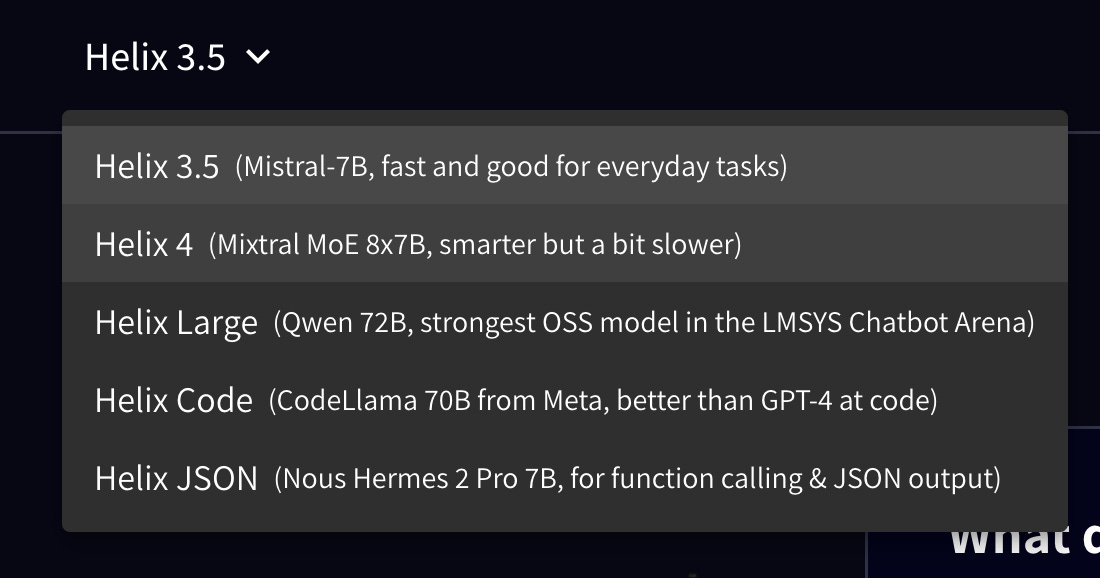Select the Mistral-7B everyday tasks model

(440, 165)
